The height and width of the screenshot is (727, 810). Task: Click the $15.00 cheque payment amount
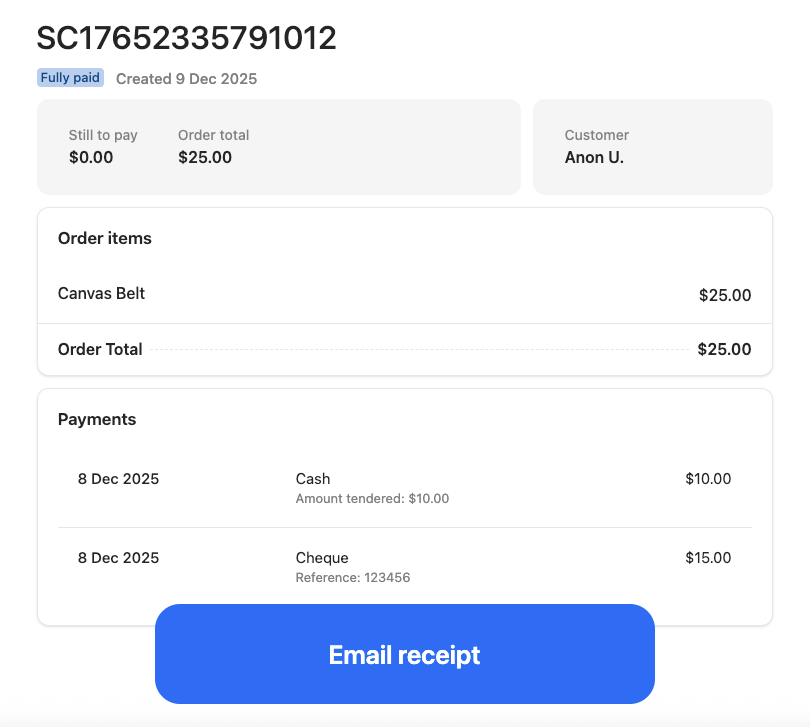708,557
